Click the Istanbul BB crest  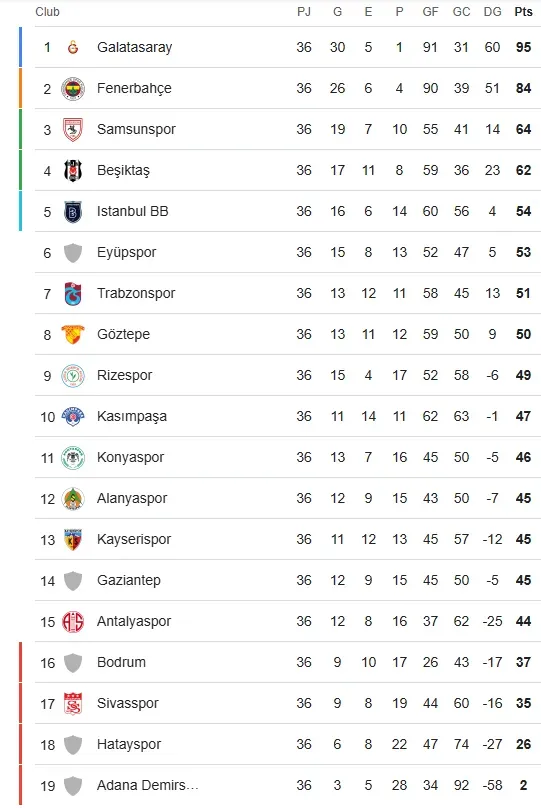[x=73, y=212]
